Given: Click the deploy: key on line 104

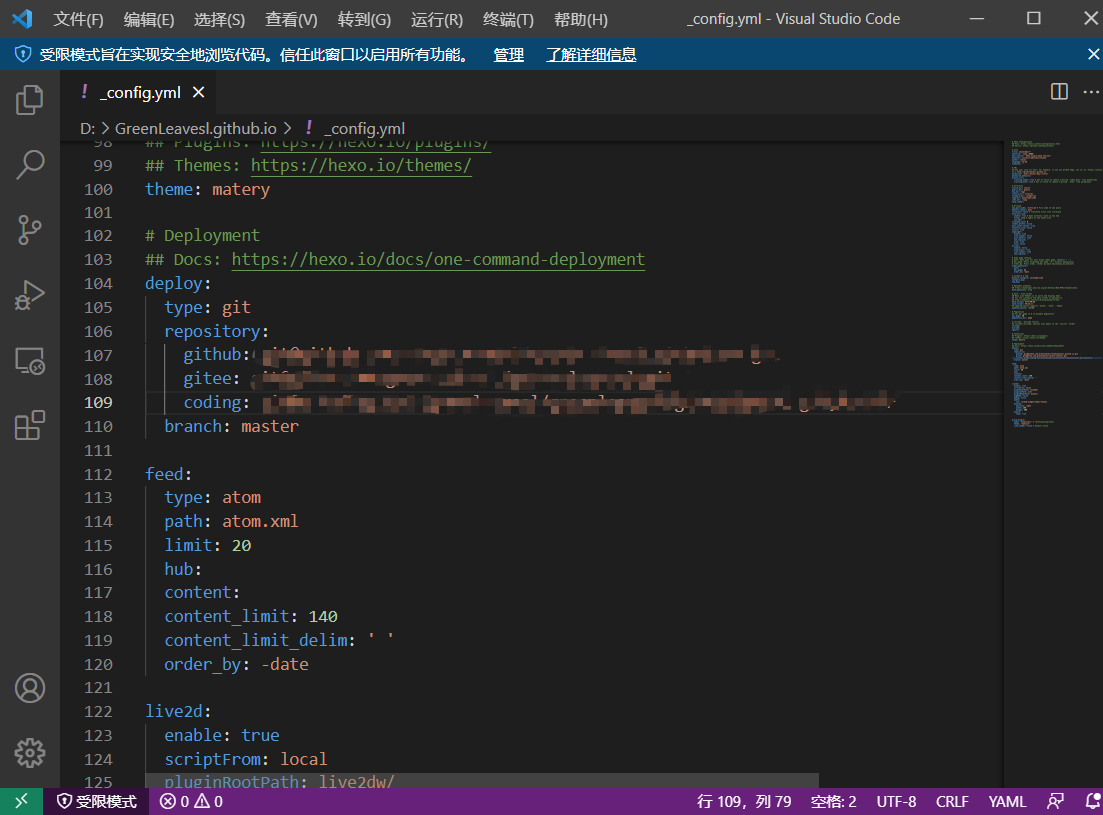Looking at the screenshot, I should point(177,283).
